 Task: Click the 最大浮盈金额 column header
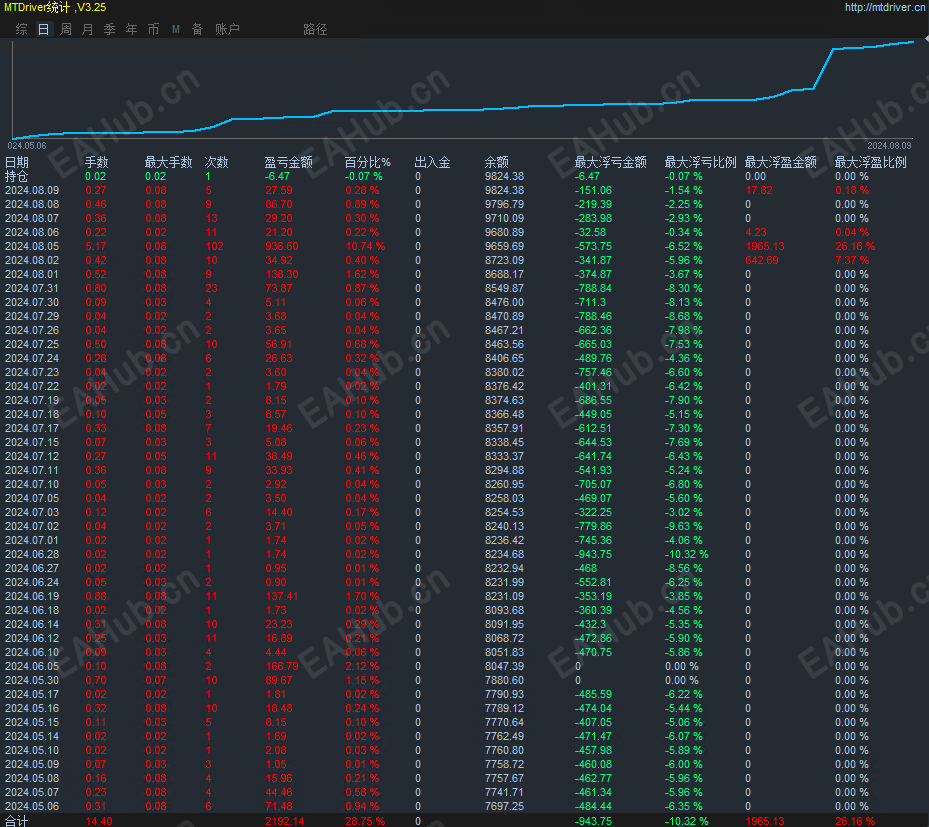[781, 162]
